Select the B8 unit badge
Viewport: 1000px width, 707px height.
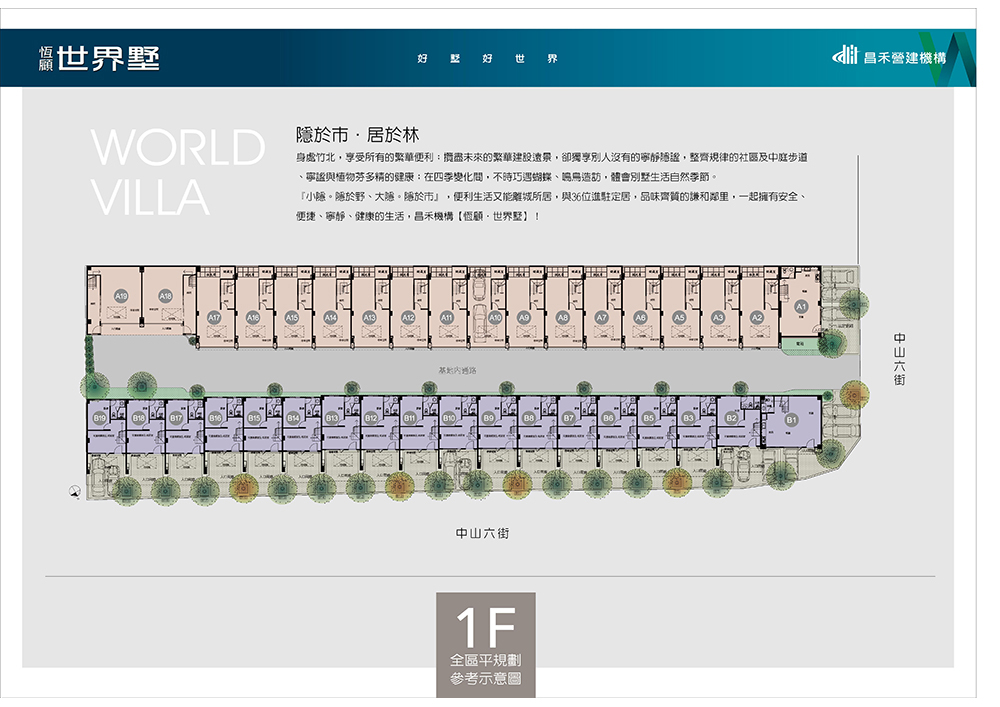pos(529,418)
